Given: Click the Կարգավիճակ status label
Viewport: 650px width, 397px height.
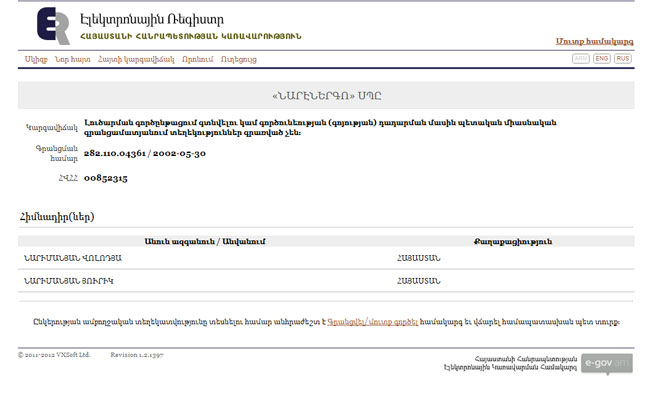Looking at the screenshot, I should click(52, 128).
